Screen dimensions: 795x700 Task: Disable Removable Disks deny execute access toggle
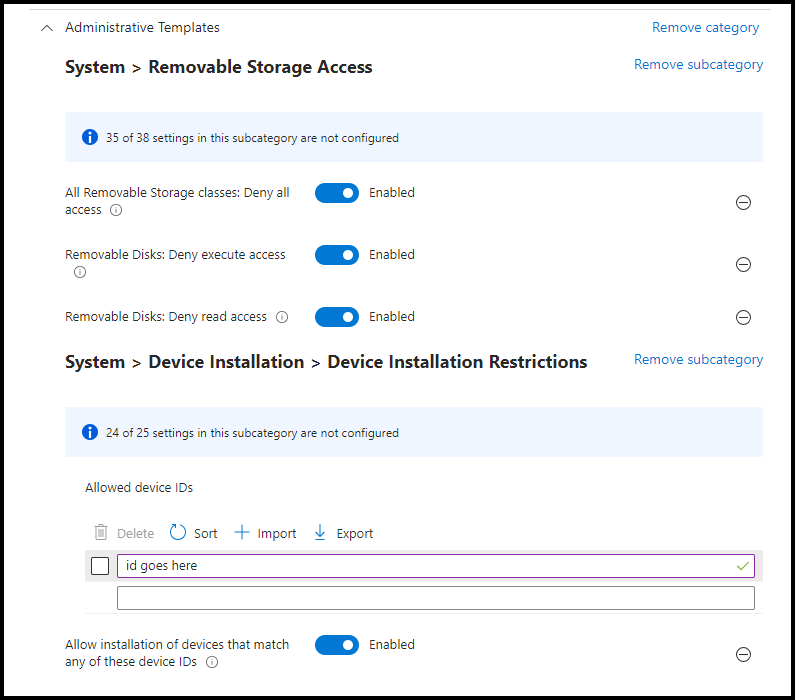point(337,254)
